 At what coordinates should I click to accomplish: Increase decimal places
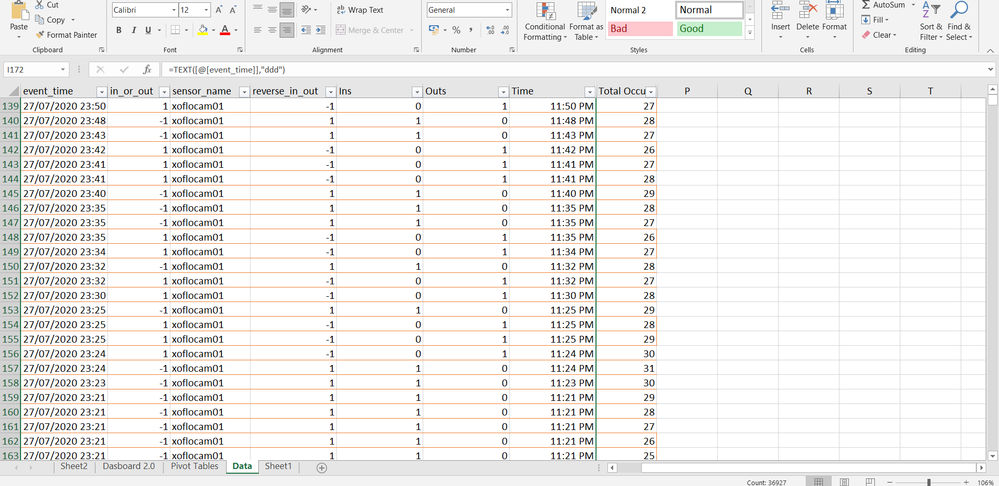pyautogui.click(x=490, y=30)
